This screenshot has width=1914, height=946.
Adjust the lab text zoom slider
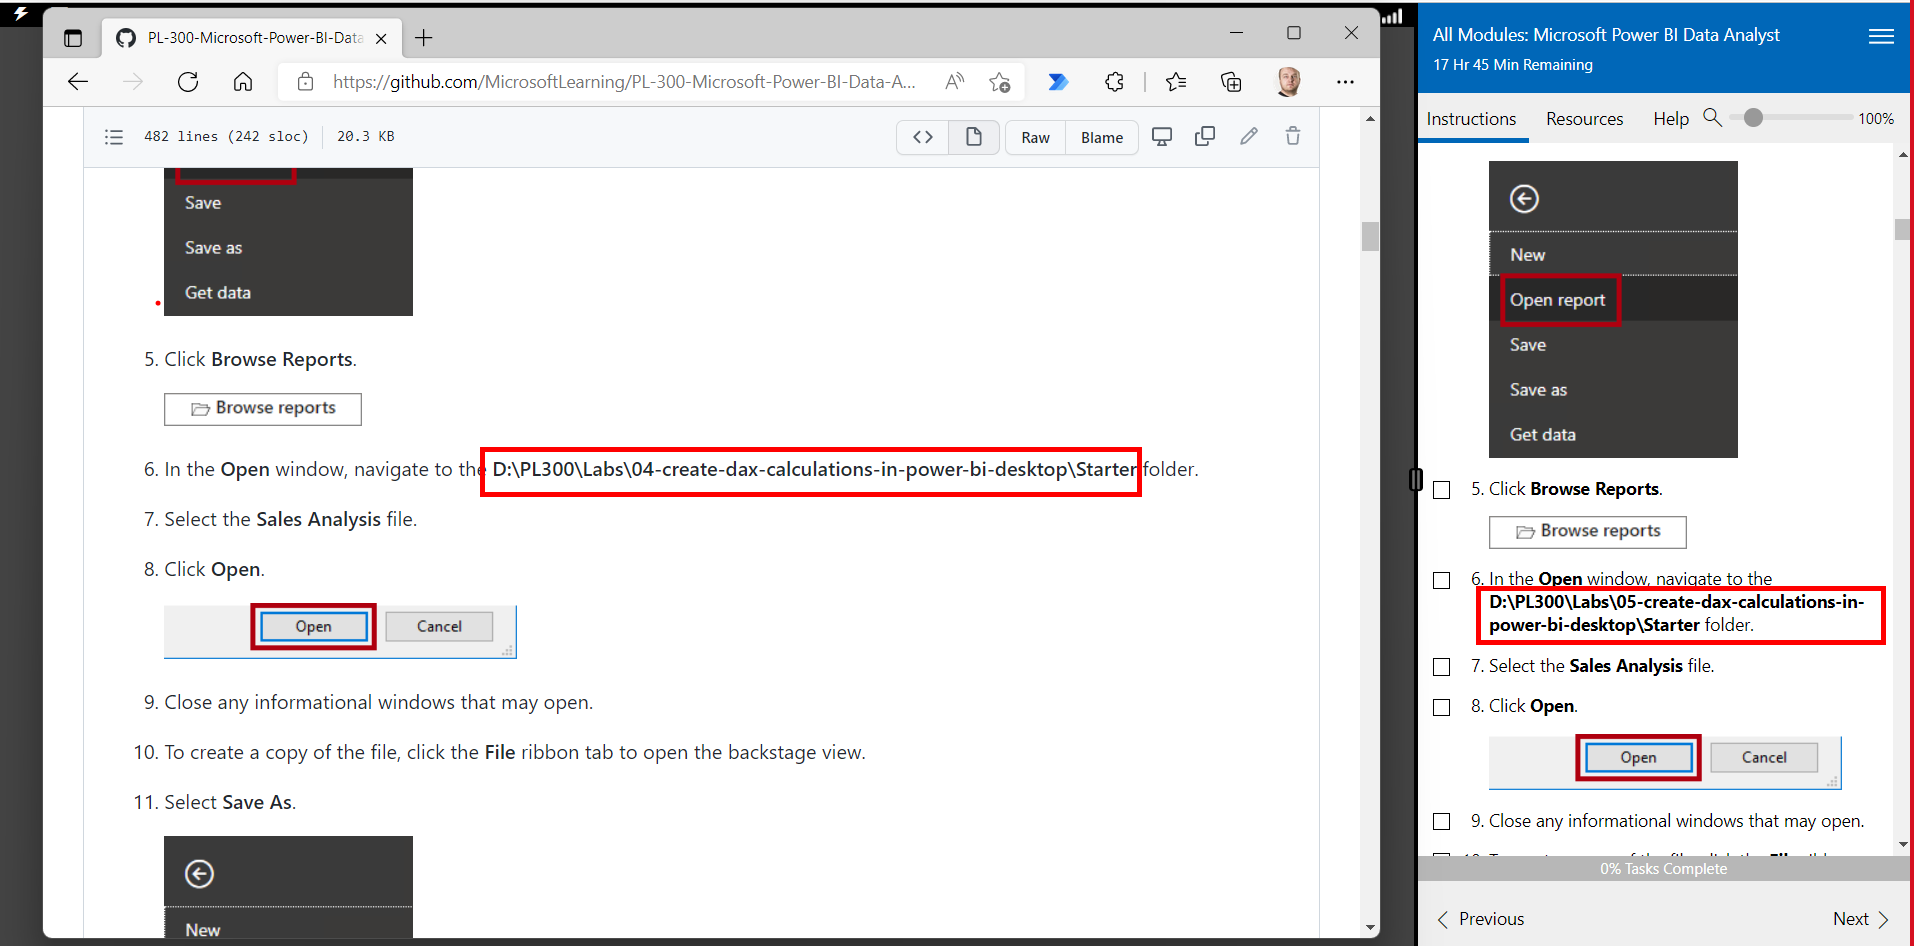pos(1753,117)
